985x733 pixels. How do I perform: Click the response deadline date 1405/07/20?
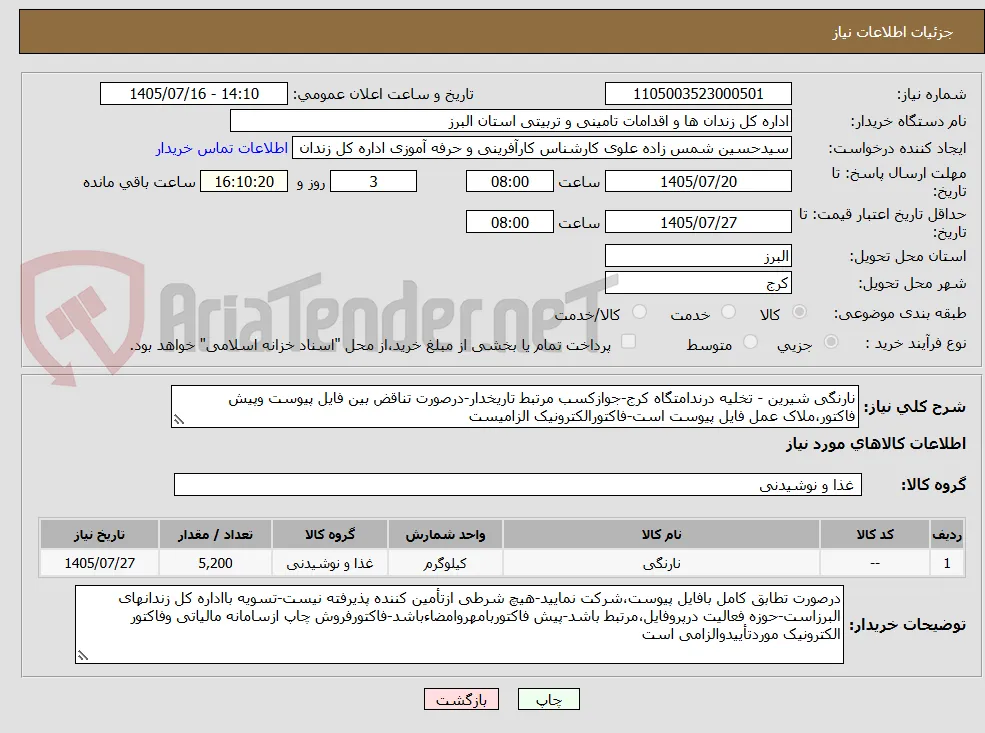point(698,182)
